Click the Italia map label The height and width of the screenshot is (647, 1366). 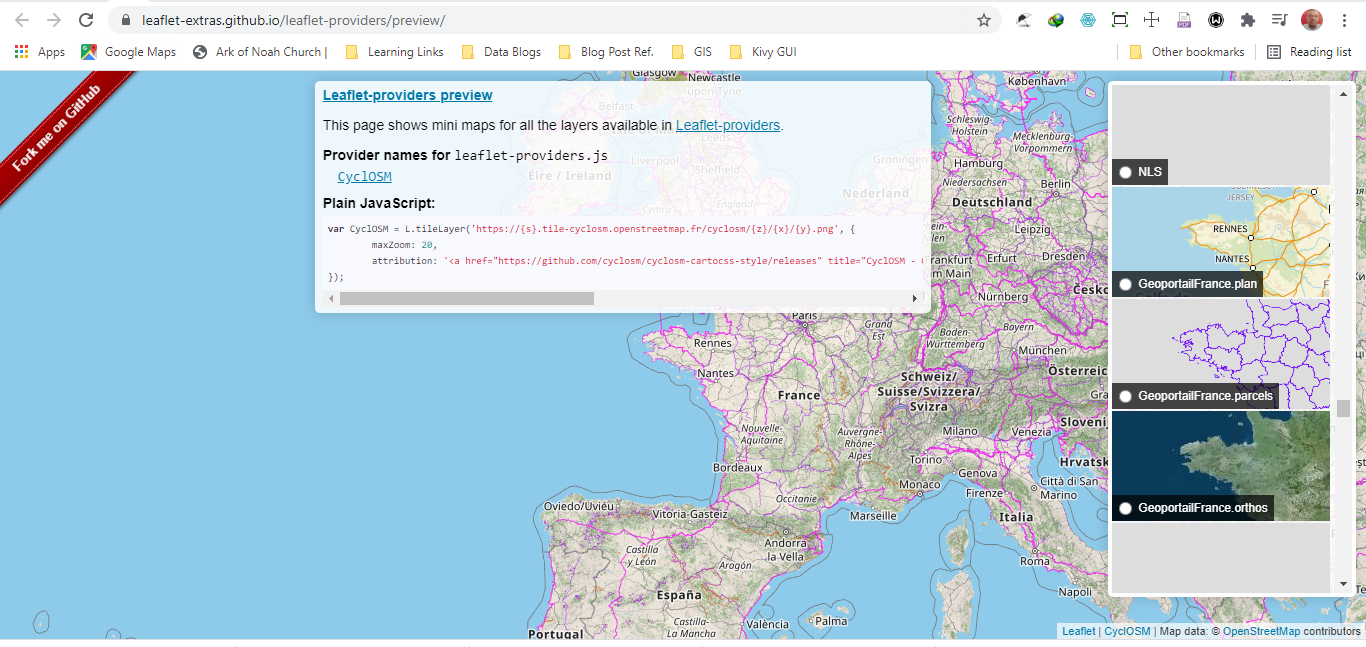point(1016,517)
